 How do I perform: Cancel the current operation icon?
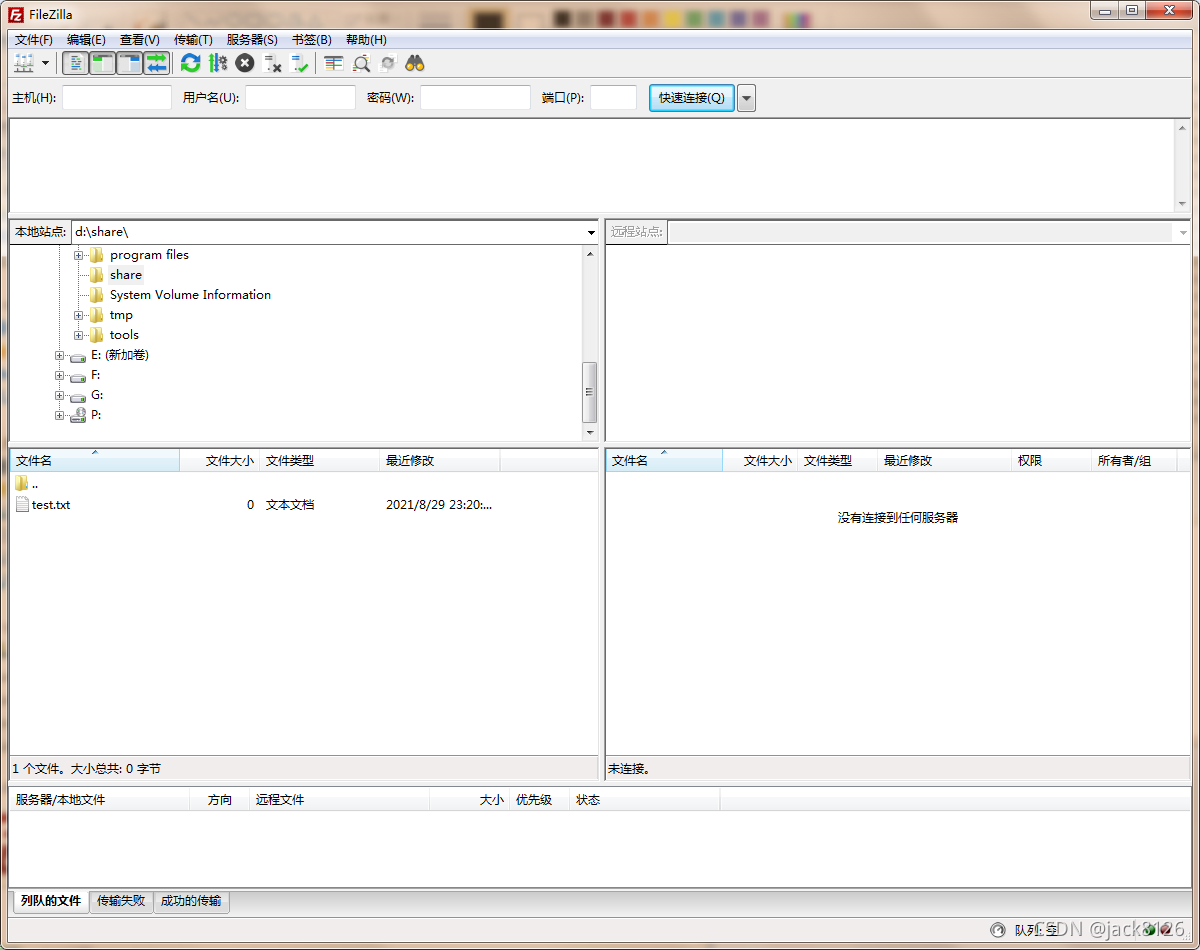244,63
